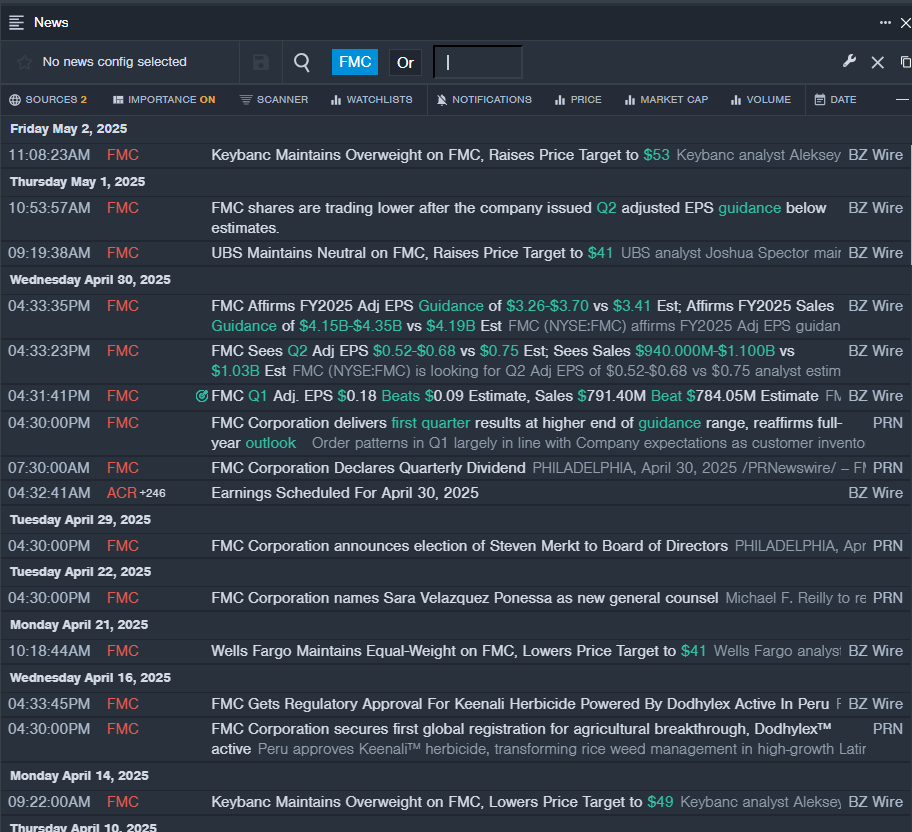Open the Price filter

pos(578,100)
